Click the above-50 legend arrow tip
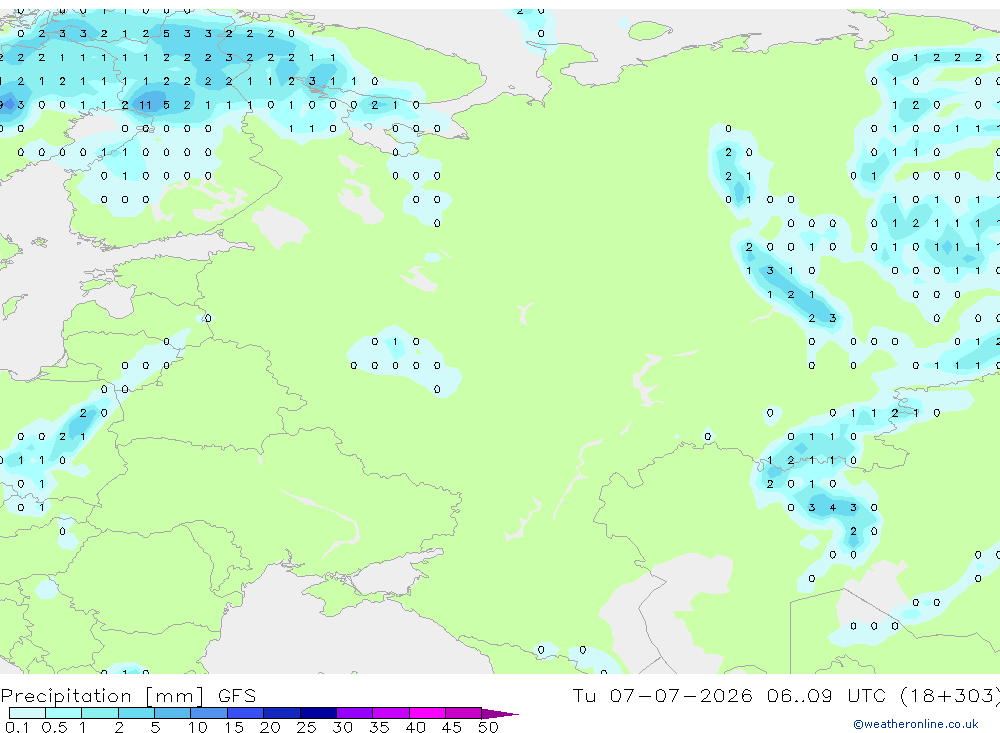This screenshot has width=1000, height=733. pyautogui.click(x=500, y=714)
